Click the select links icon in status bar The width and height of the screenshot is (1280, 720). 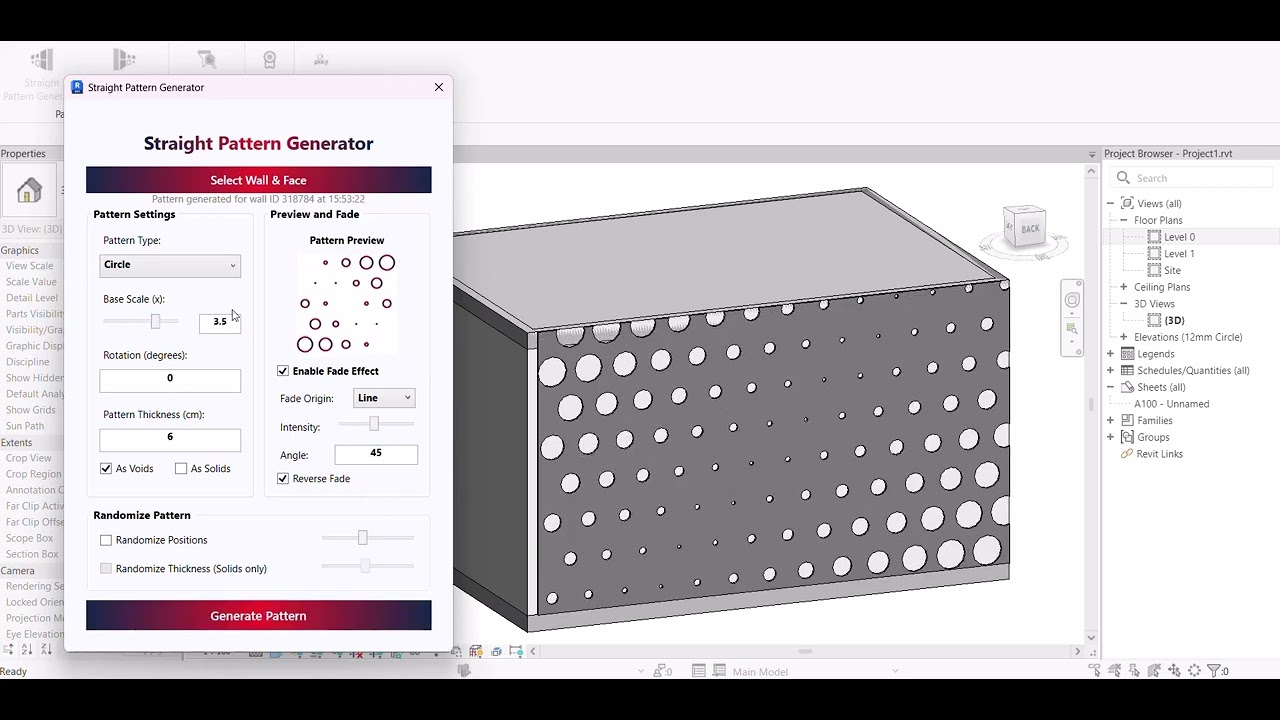click(1095, 671)
